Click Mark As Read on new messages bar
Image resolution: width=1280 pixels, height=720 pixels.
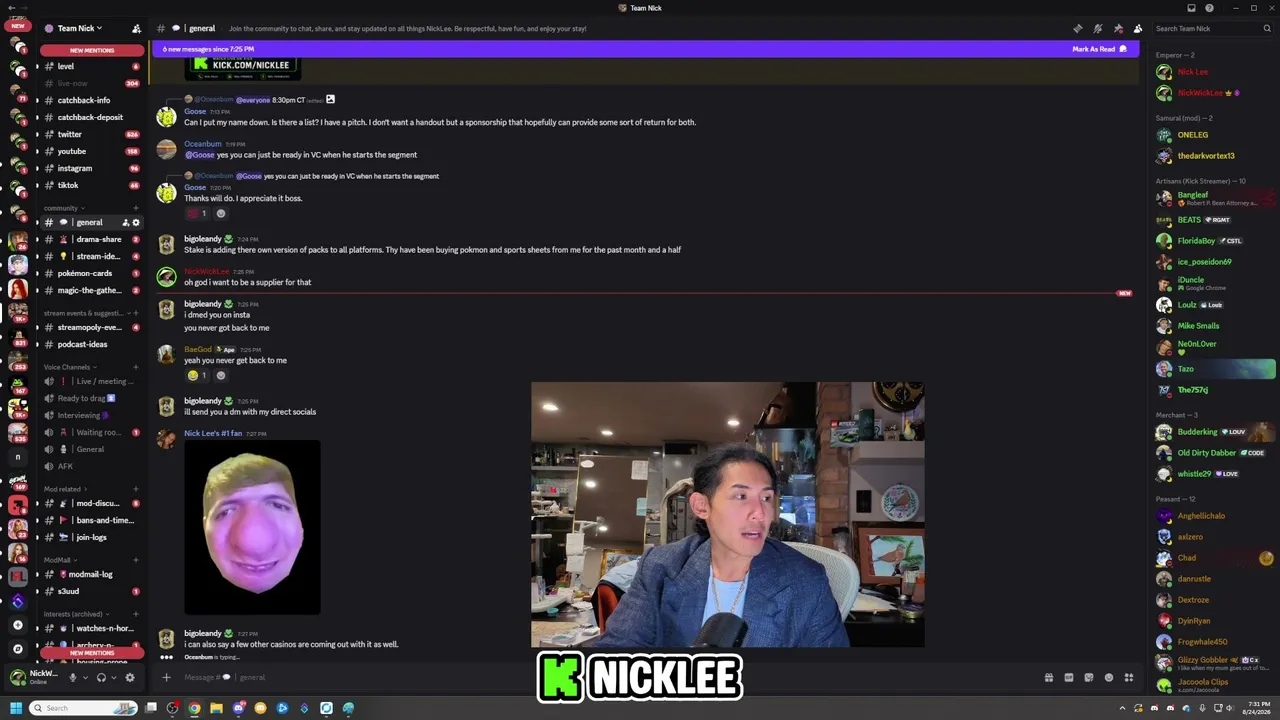tap(1099, 49)
